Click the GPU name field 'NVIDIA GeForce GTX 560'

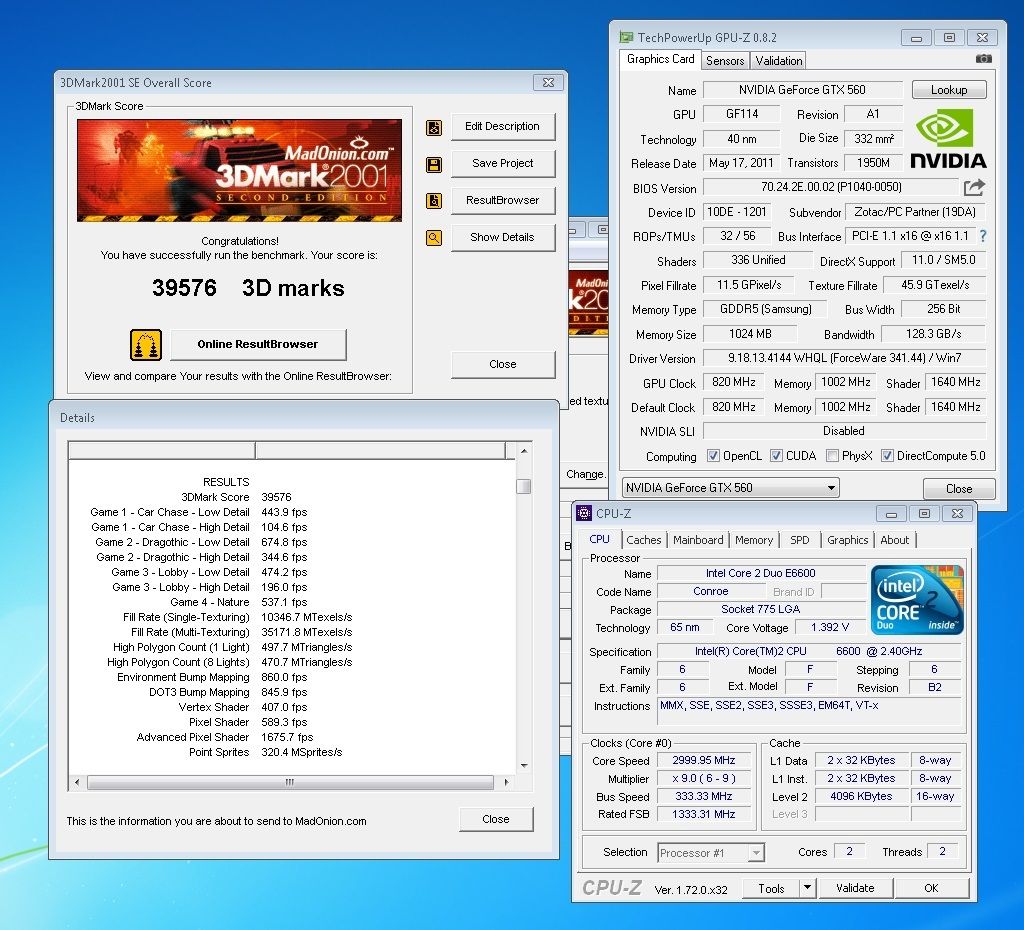pos(802,89)
